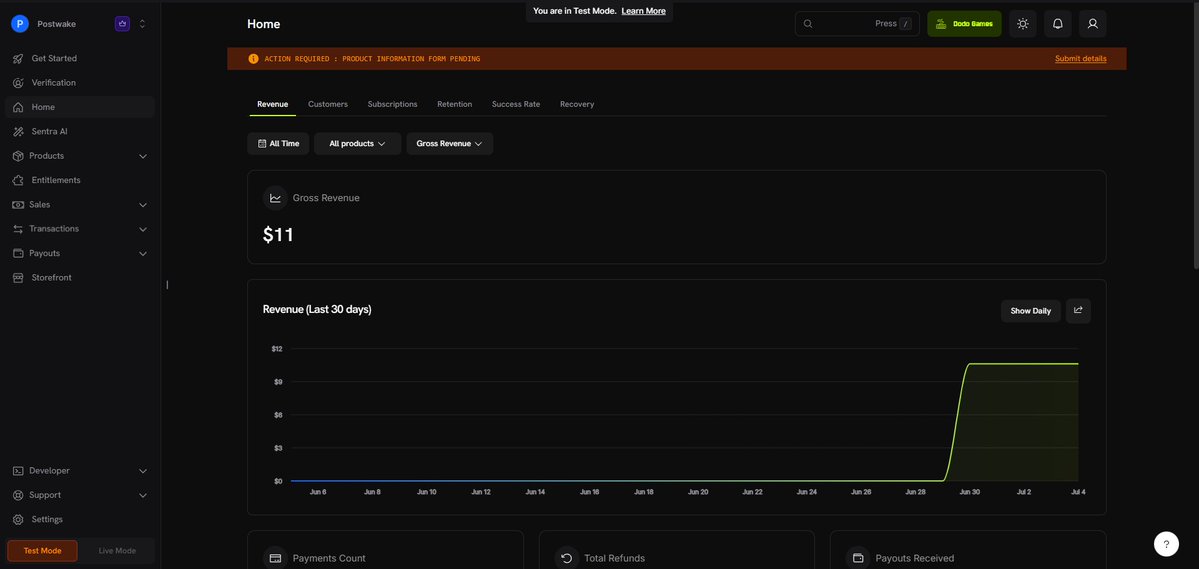Select the Transactions arrows icon
This screenshot has width=1199, height=569.
point(18,229)
